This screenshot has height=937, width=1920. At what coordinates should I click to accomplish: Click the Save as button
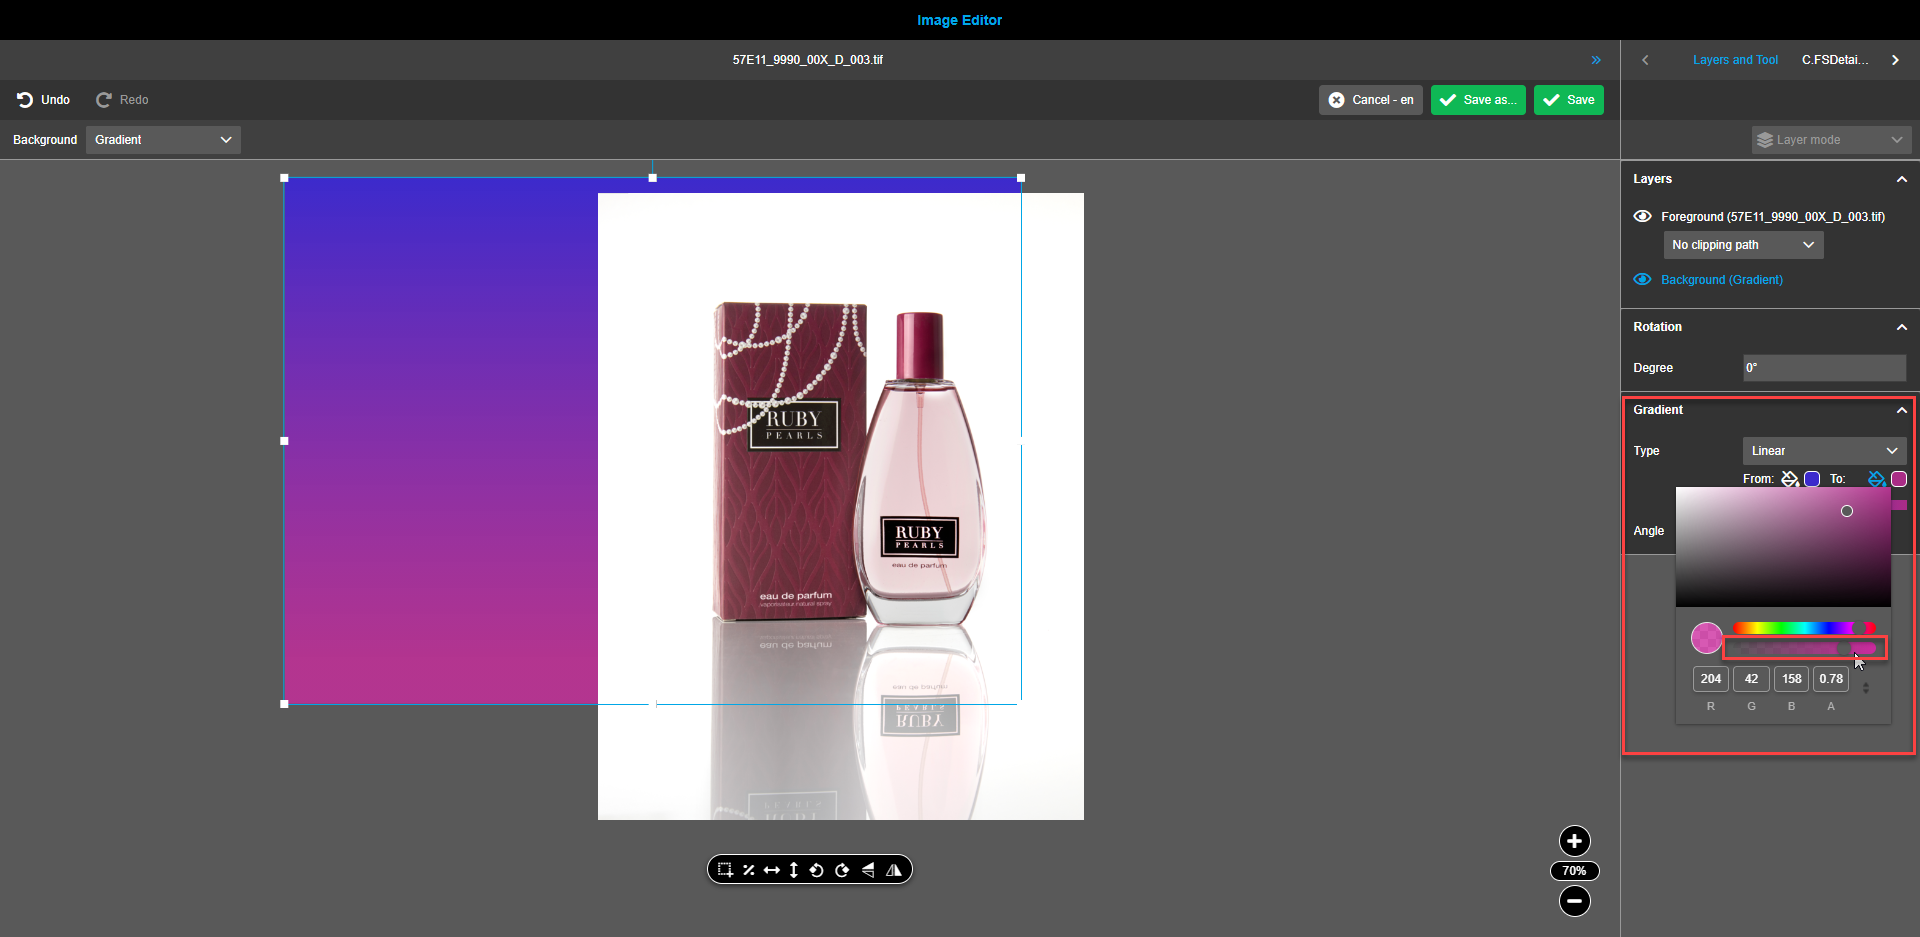[1478, 100]
